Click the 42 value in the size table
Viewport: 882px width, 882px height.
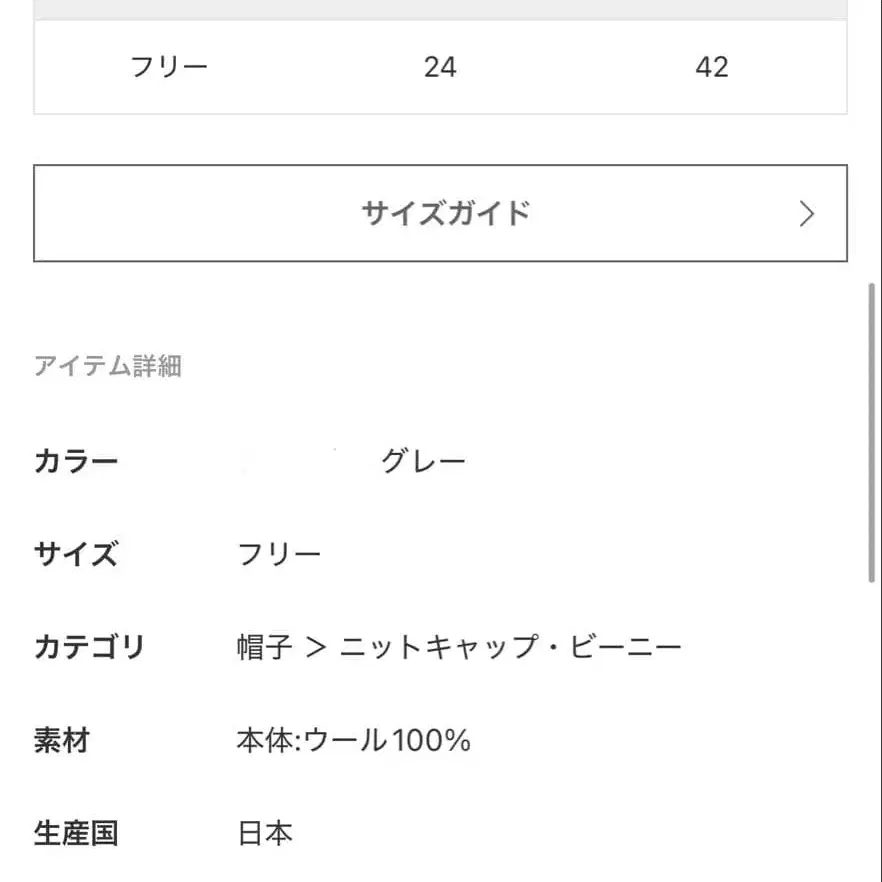(711, 67)
